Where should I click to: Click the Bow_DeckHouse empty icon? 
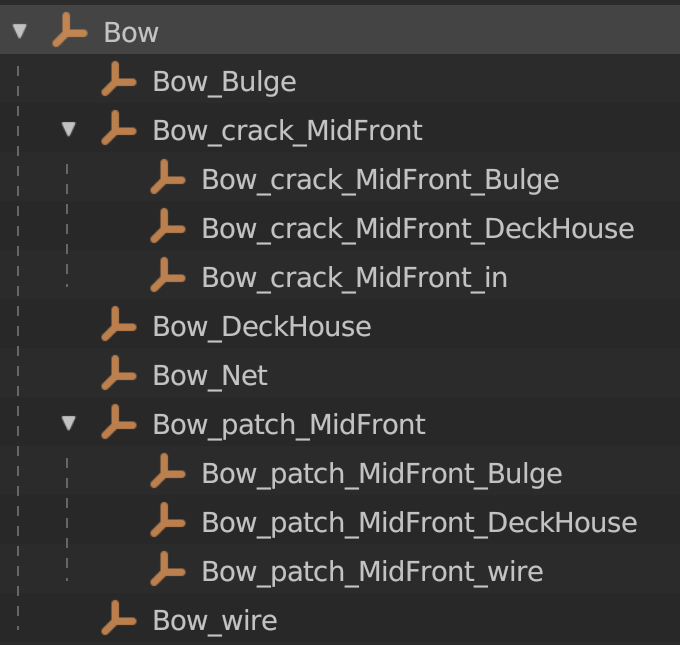(x=119, y=324)
